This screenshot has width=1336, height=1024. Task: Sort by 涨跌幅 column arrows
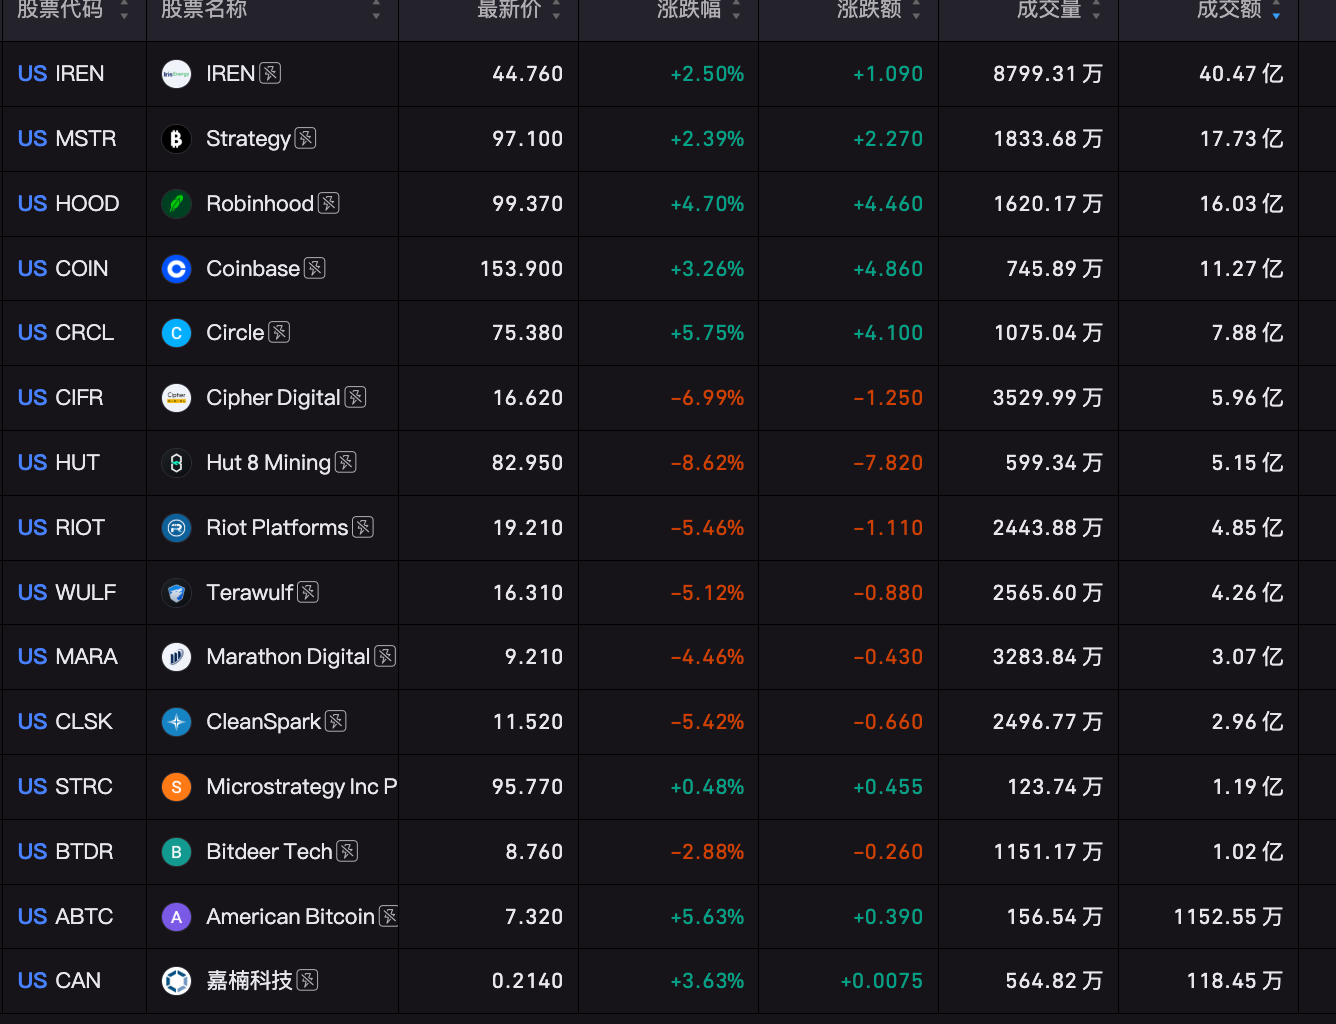coord(736,10)
